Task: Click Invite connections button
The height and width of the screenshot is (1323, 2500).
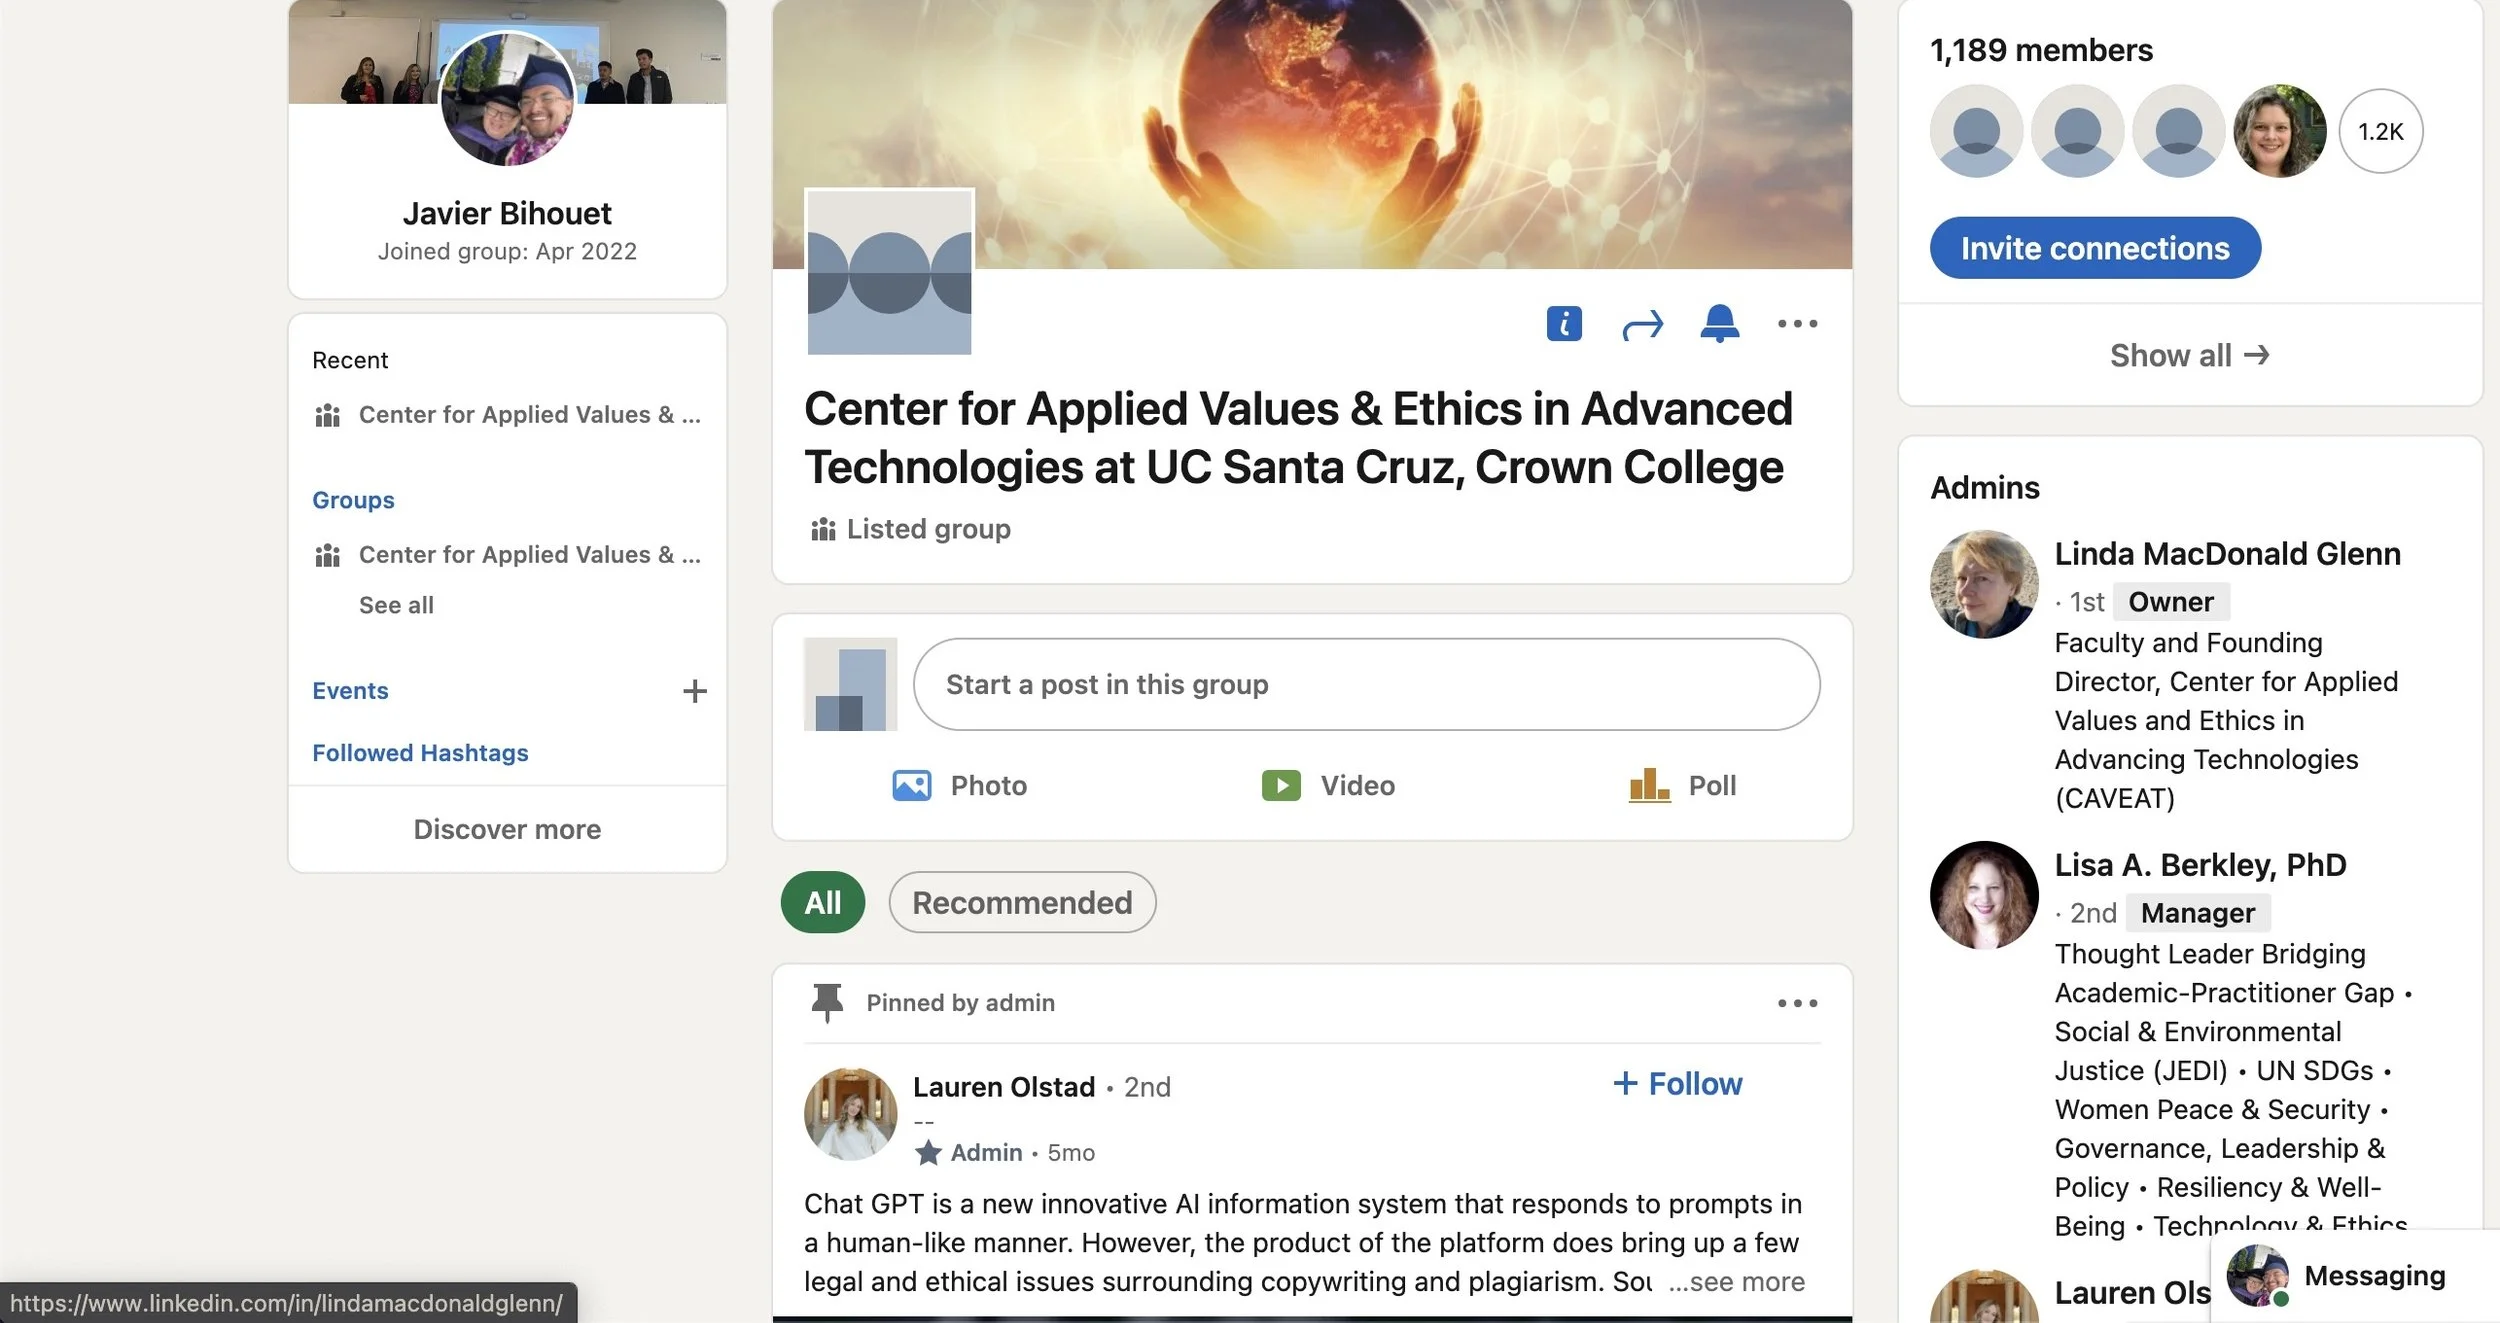Action: [2094, 248]
